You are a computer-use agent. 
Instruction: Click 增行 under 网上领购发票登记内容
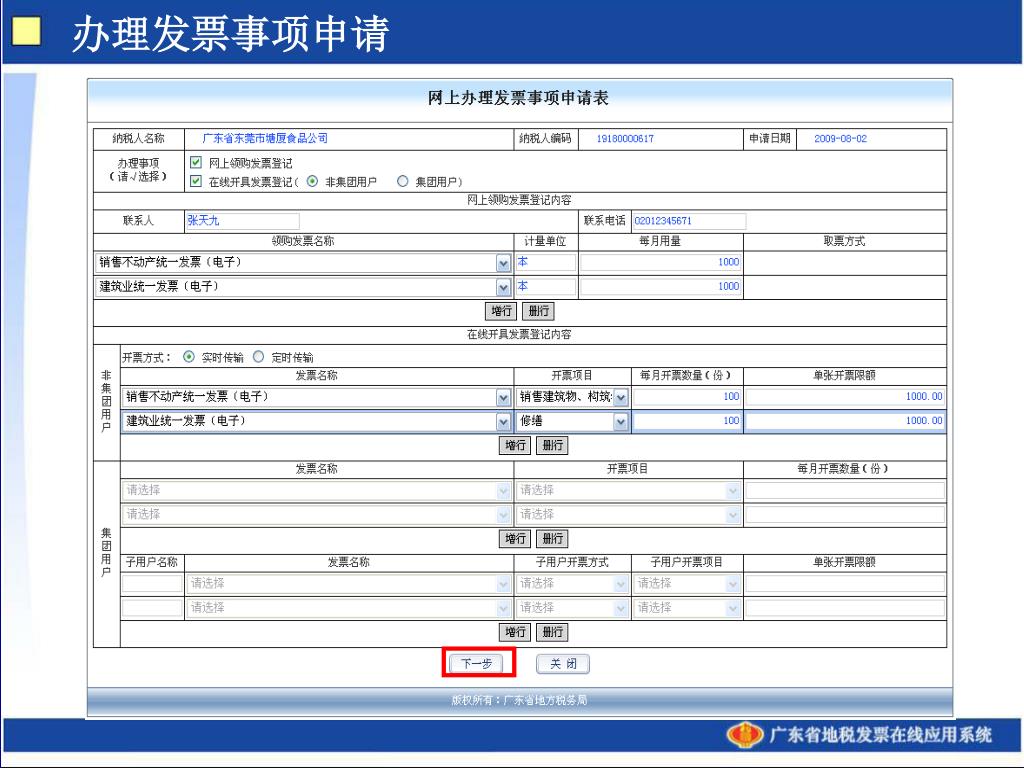502,311
